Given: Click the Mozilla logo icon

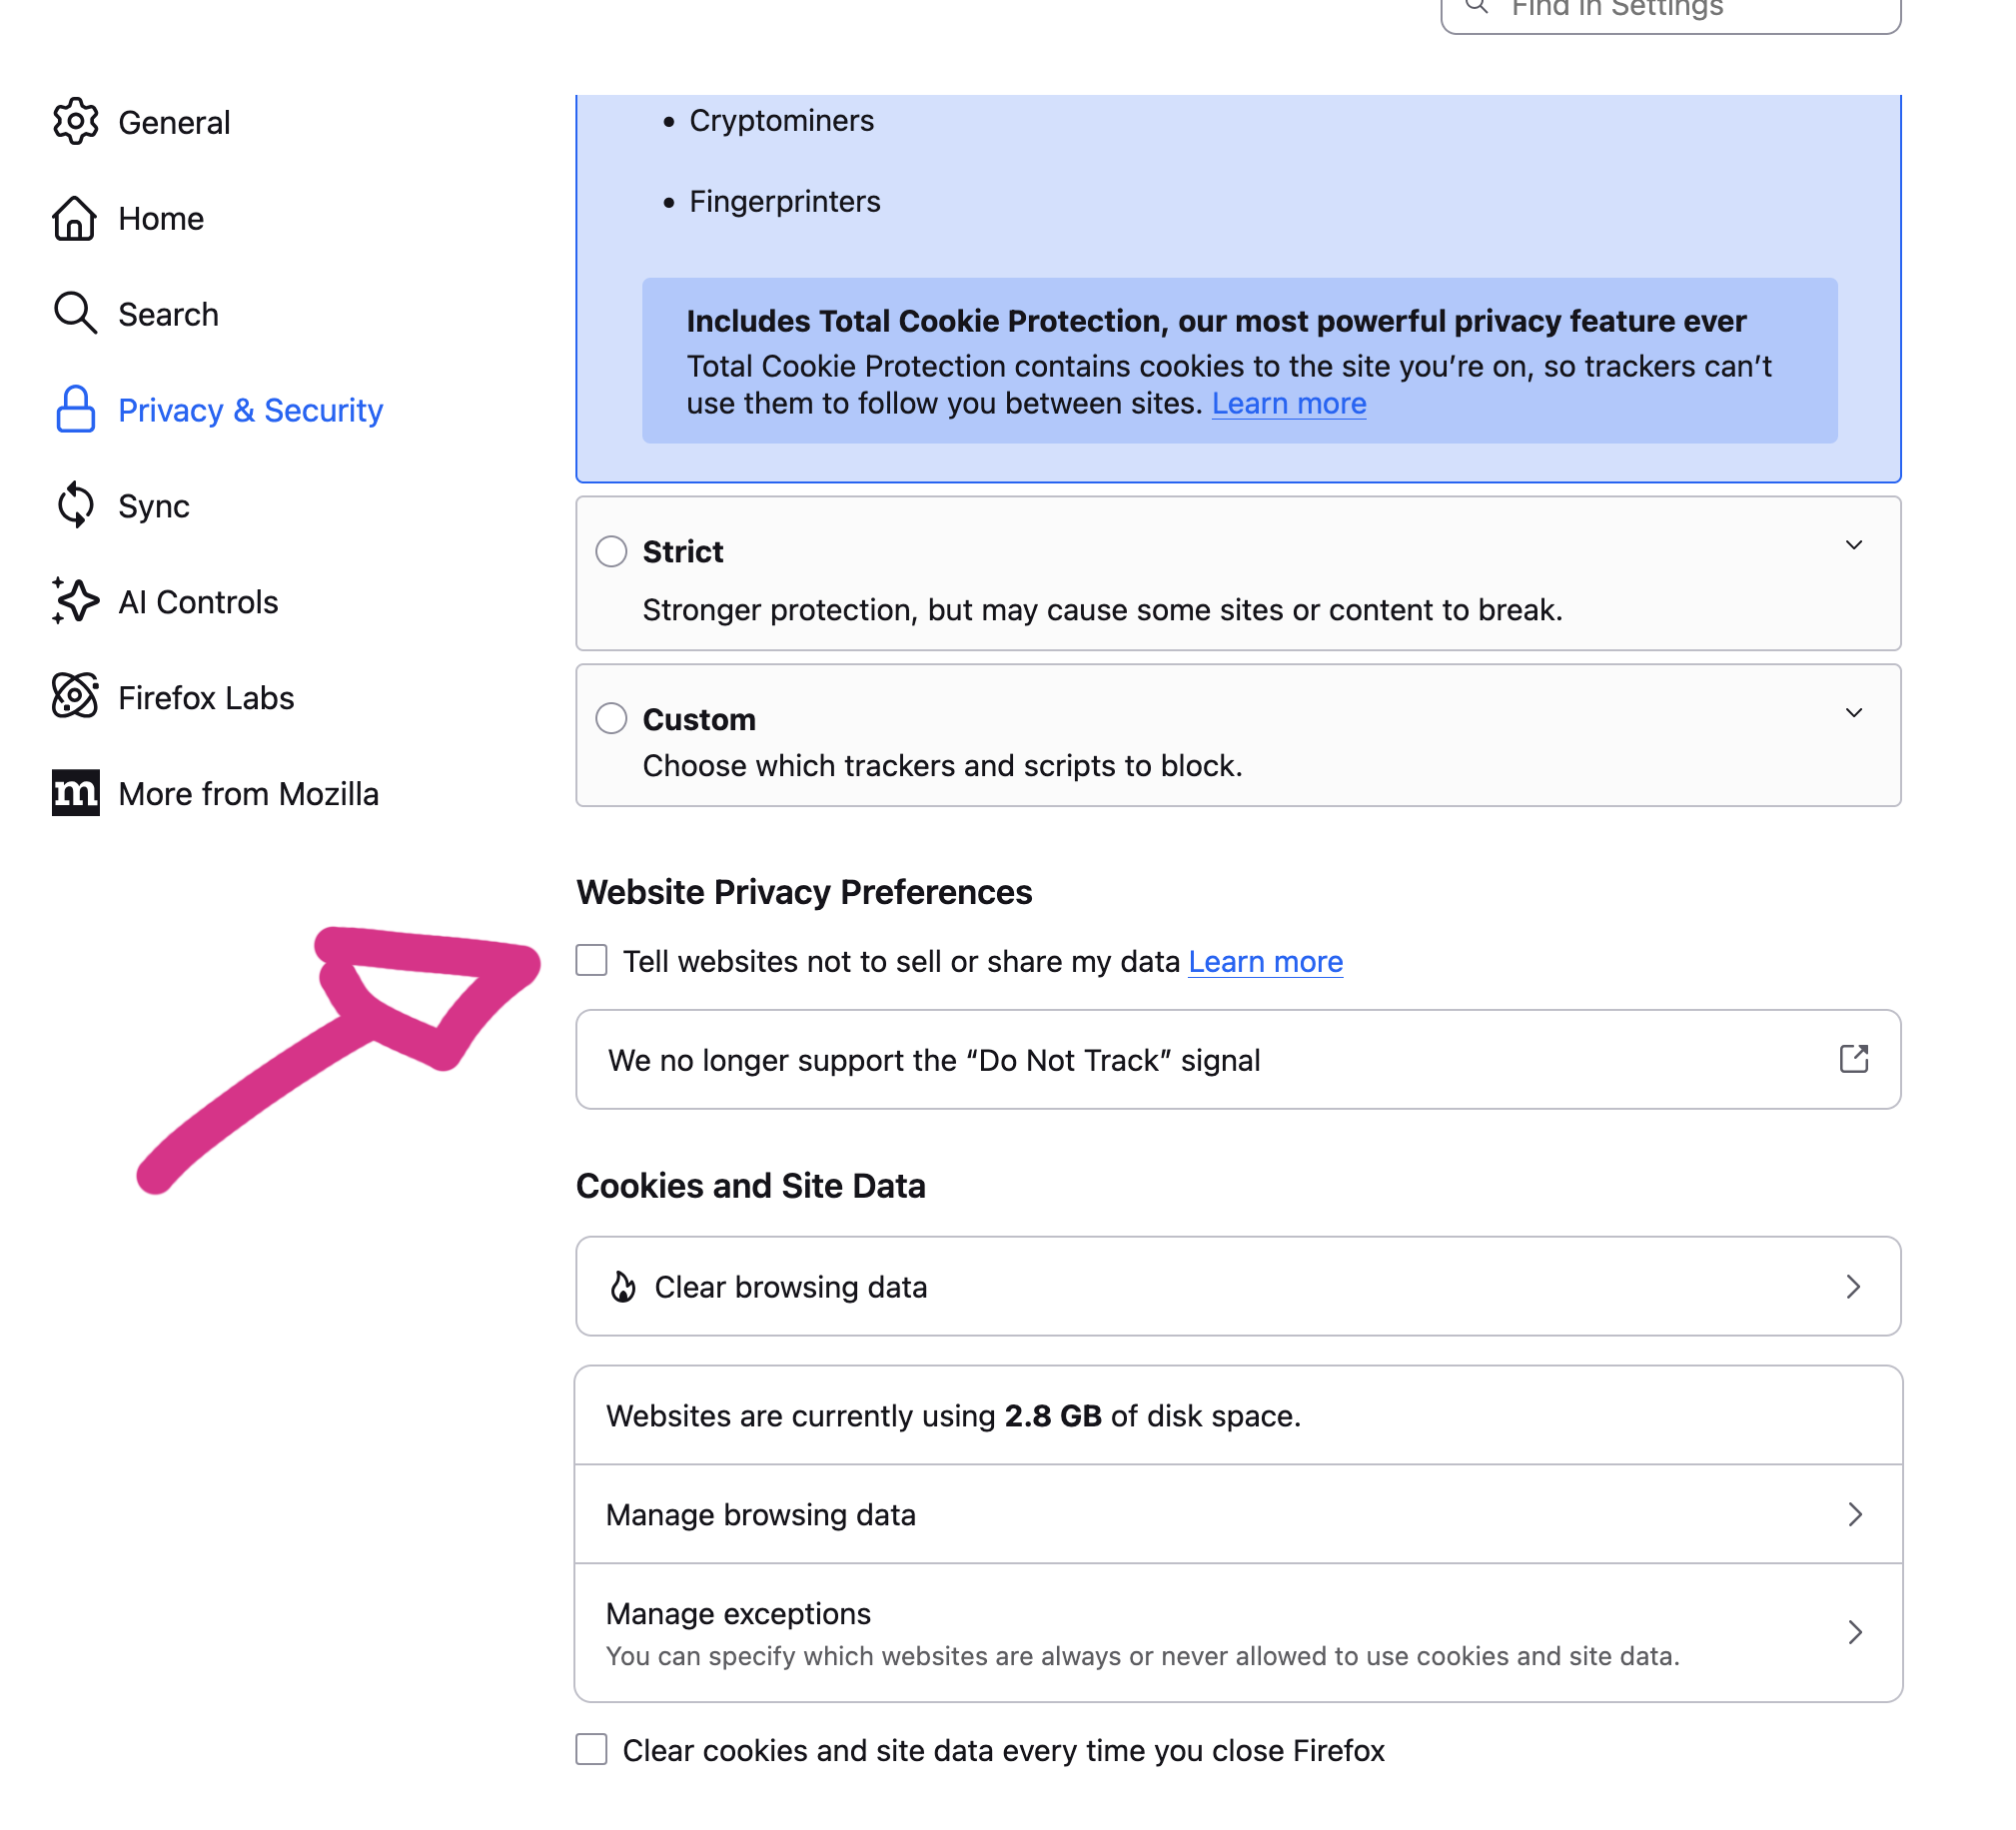Looking at the screenshot, I should 75,793.
